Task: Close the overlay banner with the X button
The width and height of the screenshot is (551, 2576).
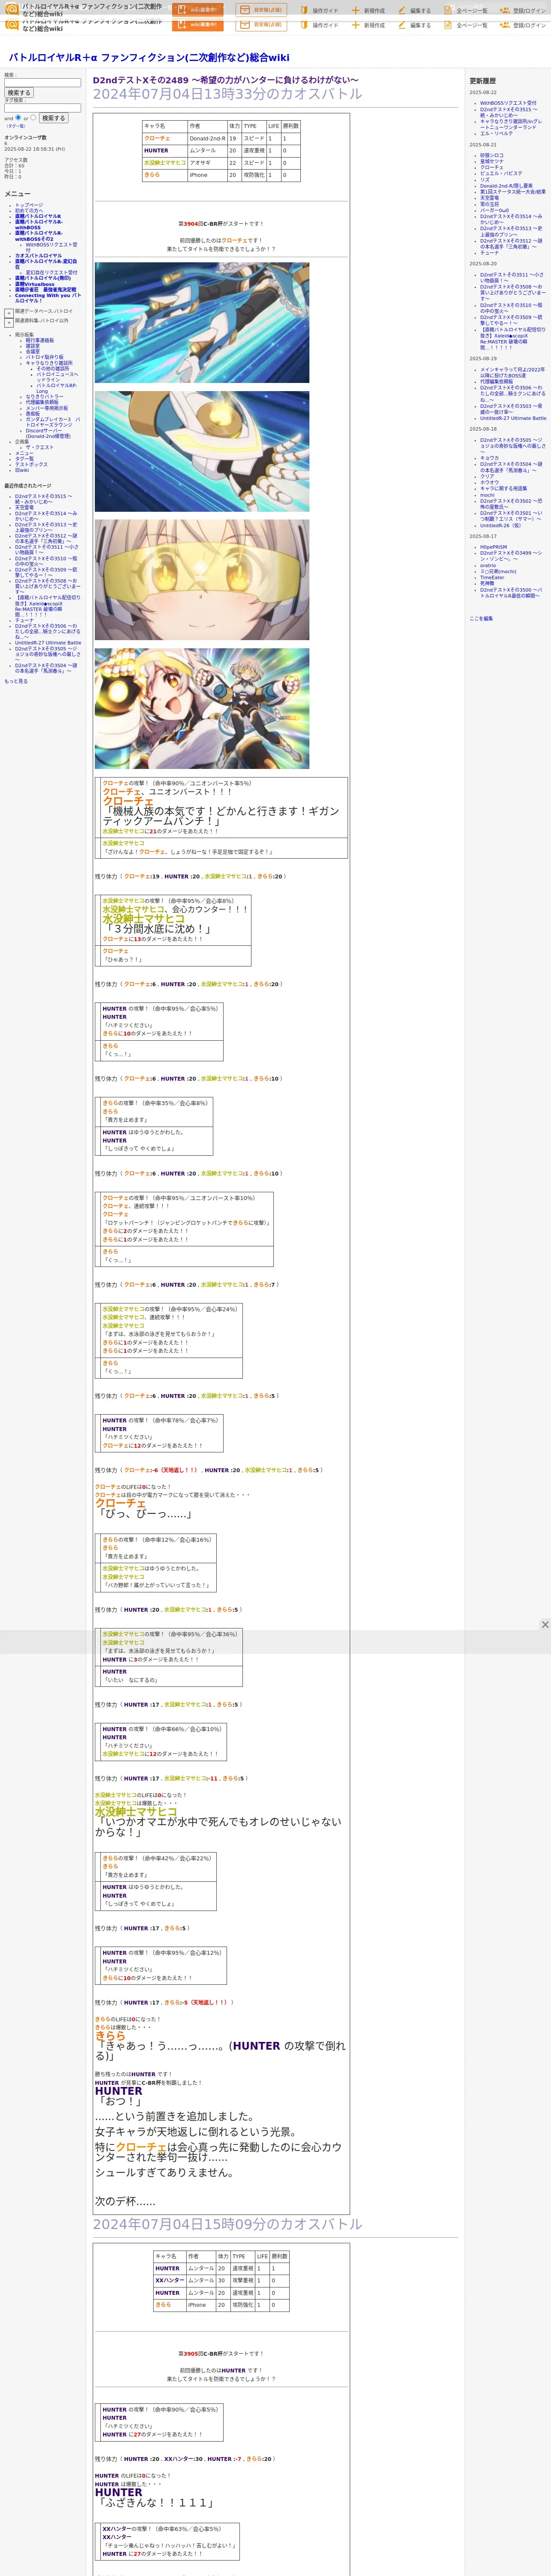Action: [545, 1624]
